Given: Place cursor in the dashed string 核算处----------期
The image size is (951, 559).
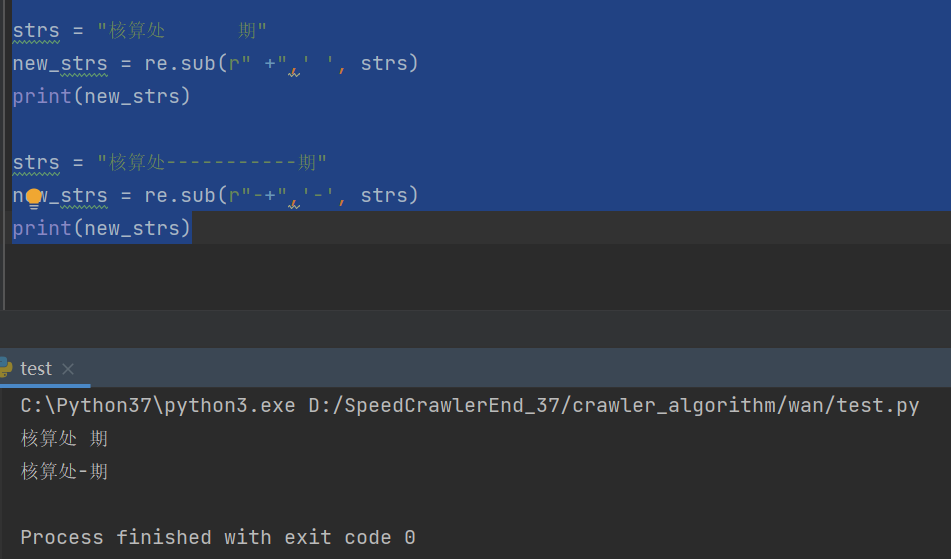Looking at the screenshot, I should tap(212, 162).
